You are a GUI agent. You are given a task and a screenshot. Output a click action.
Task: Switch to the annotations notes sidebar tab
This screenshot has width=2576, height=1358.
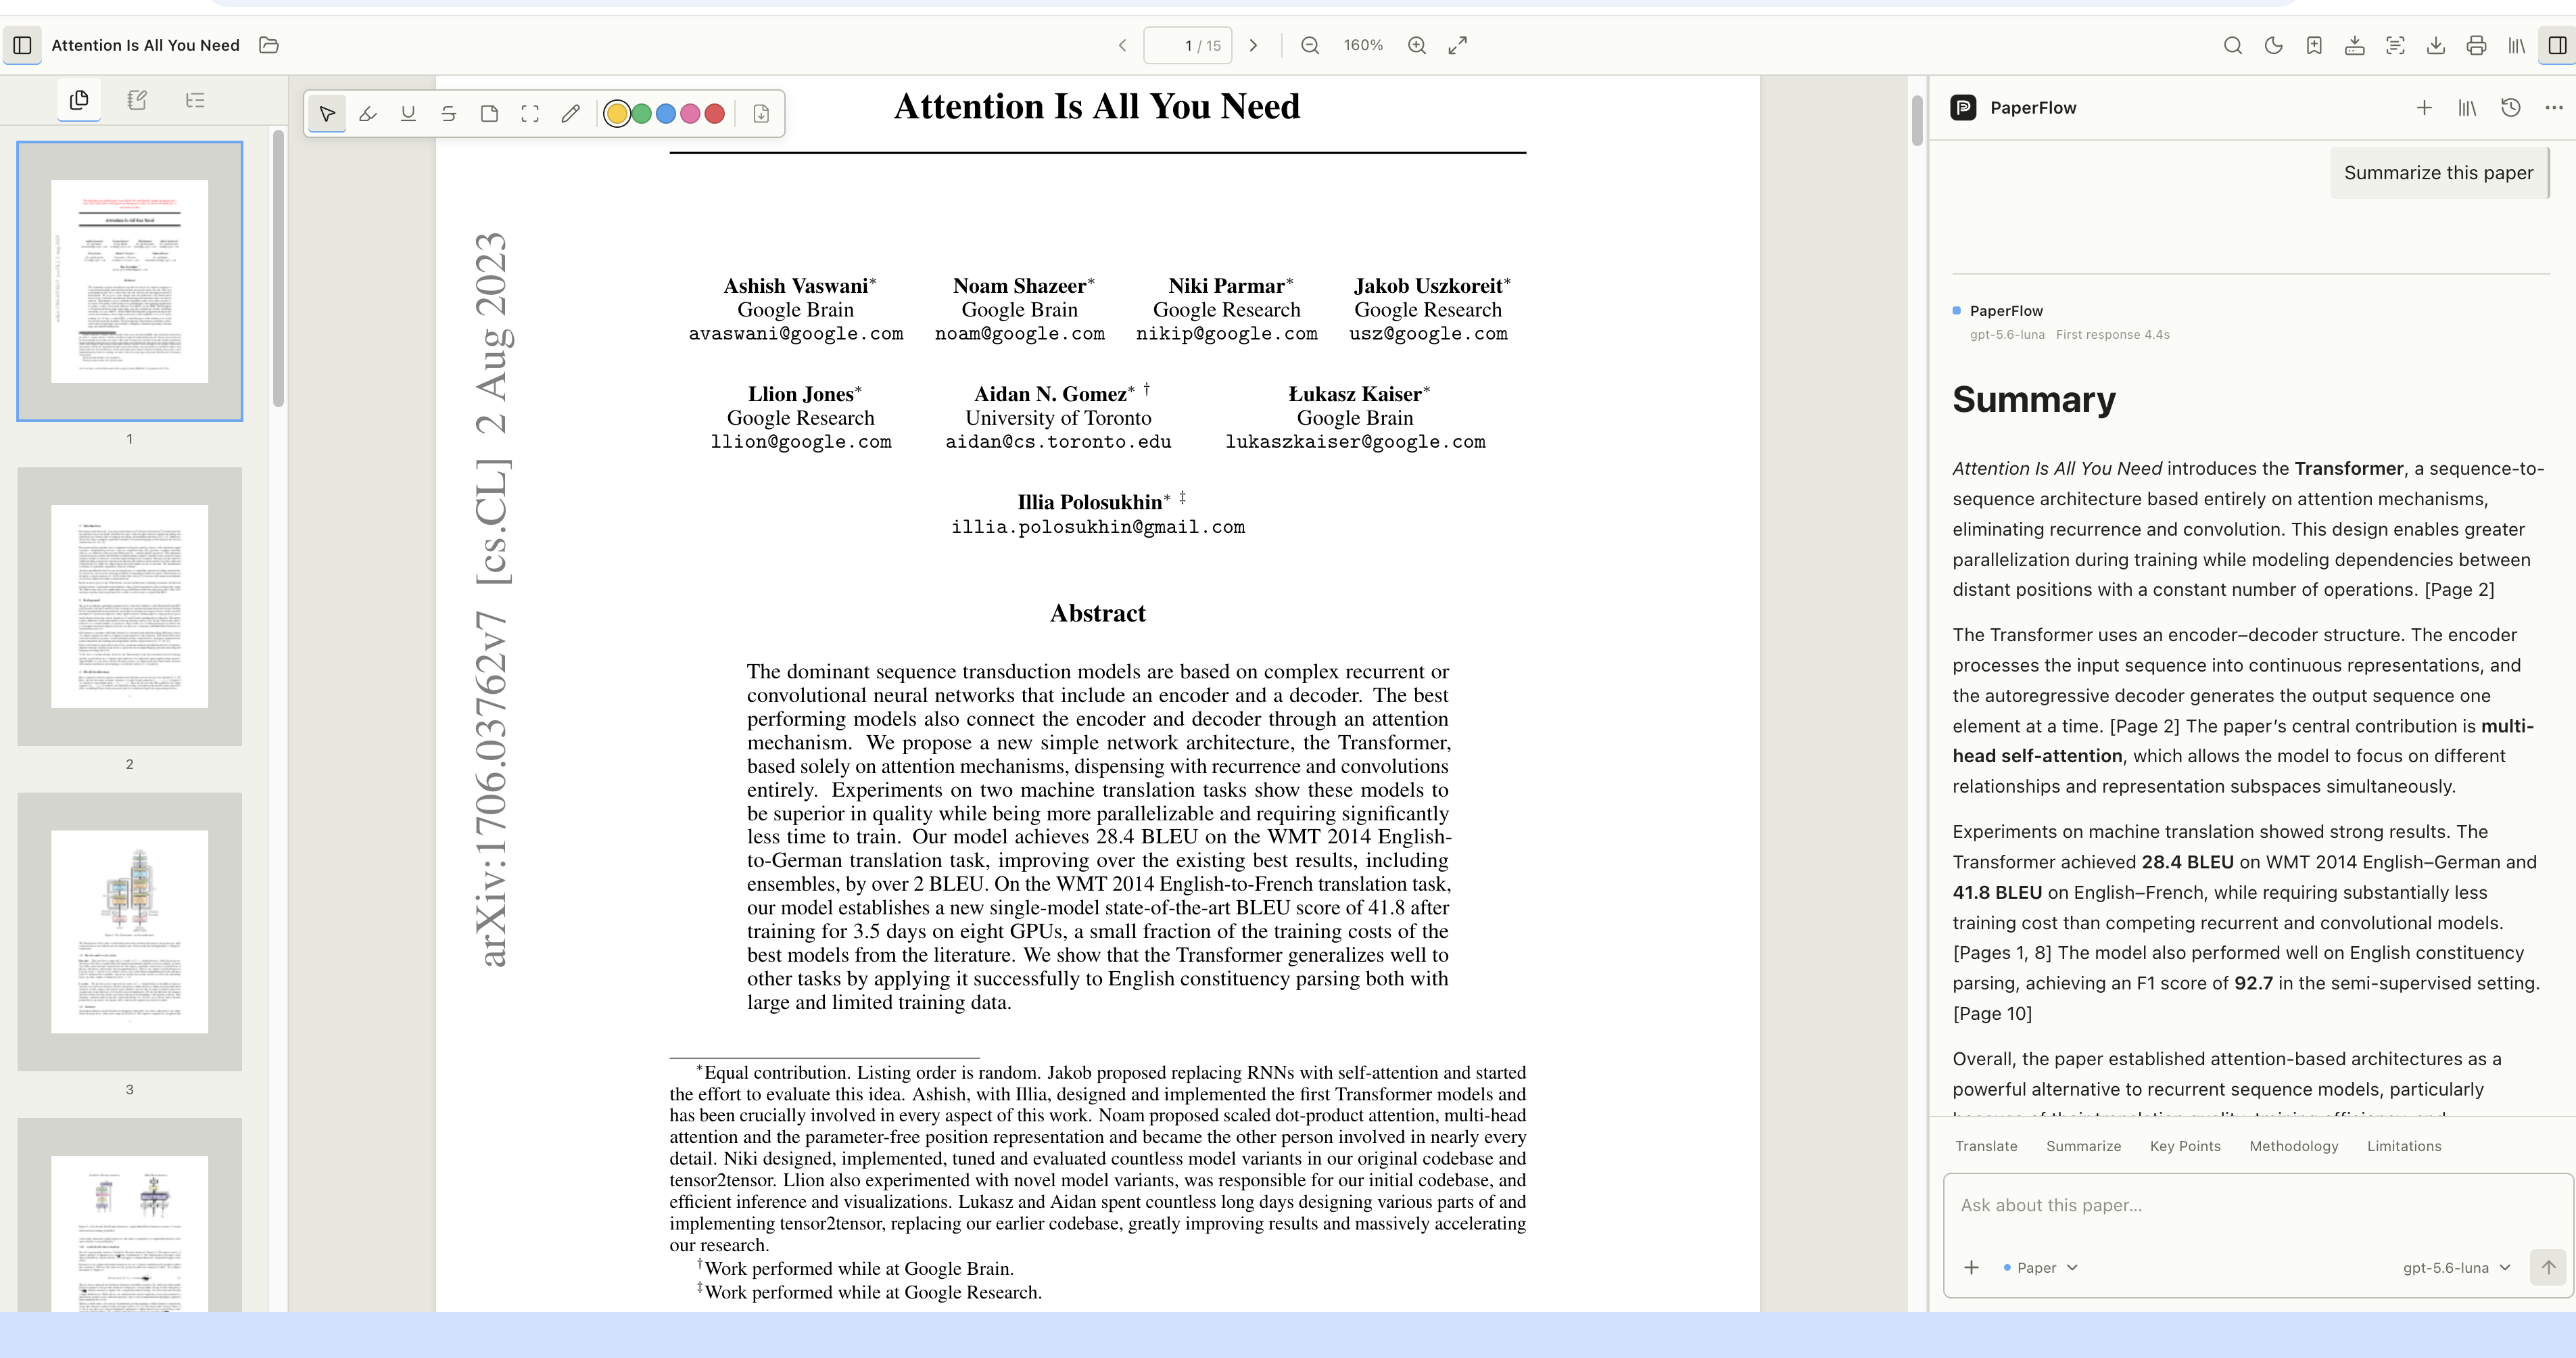[x=137, y=100]
